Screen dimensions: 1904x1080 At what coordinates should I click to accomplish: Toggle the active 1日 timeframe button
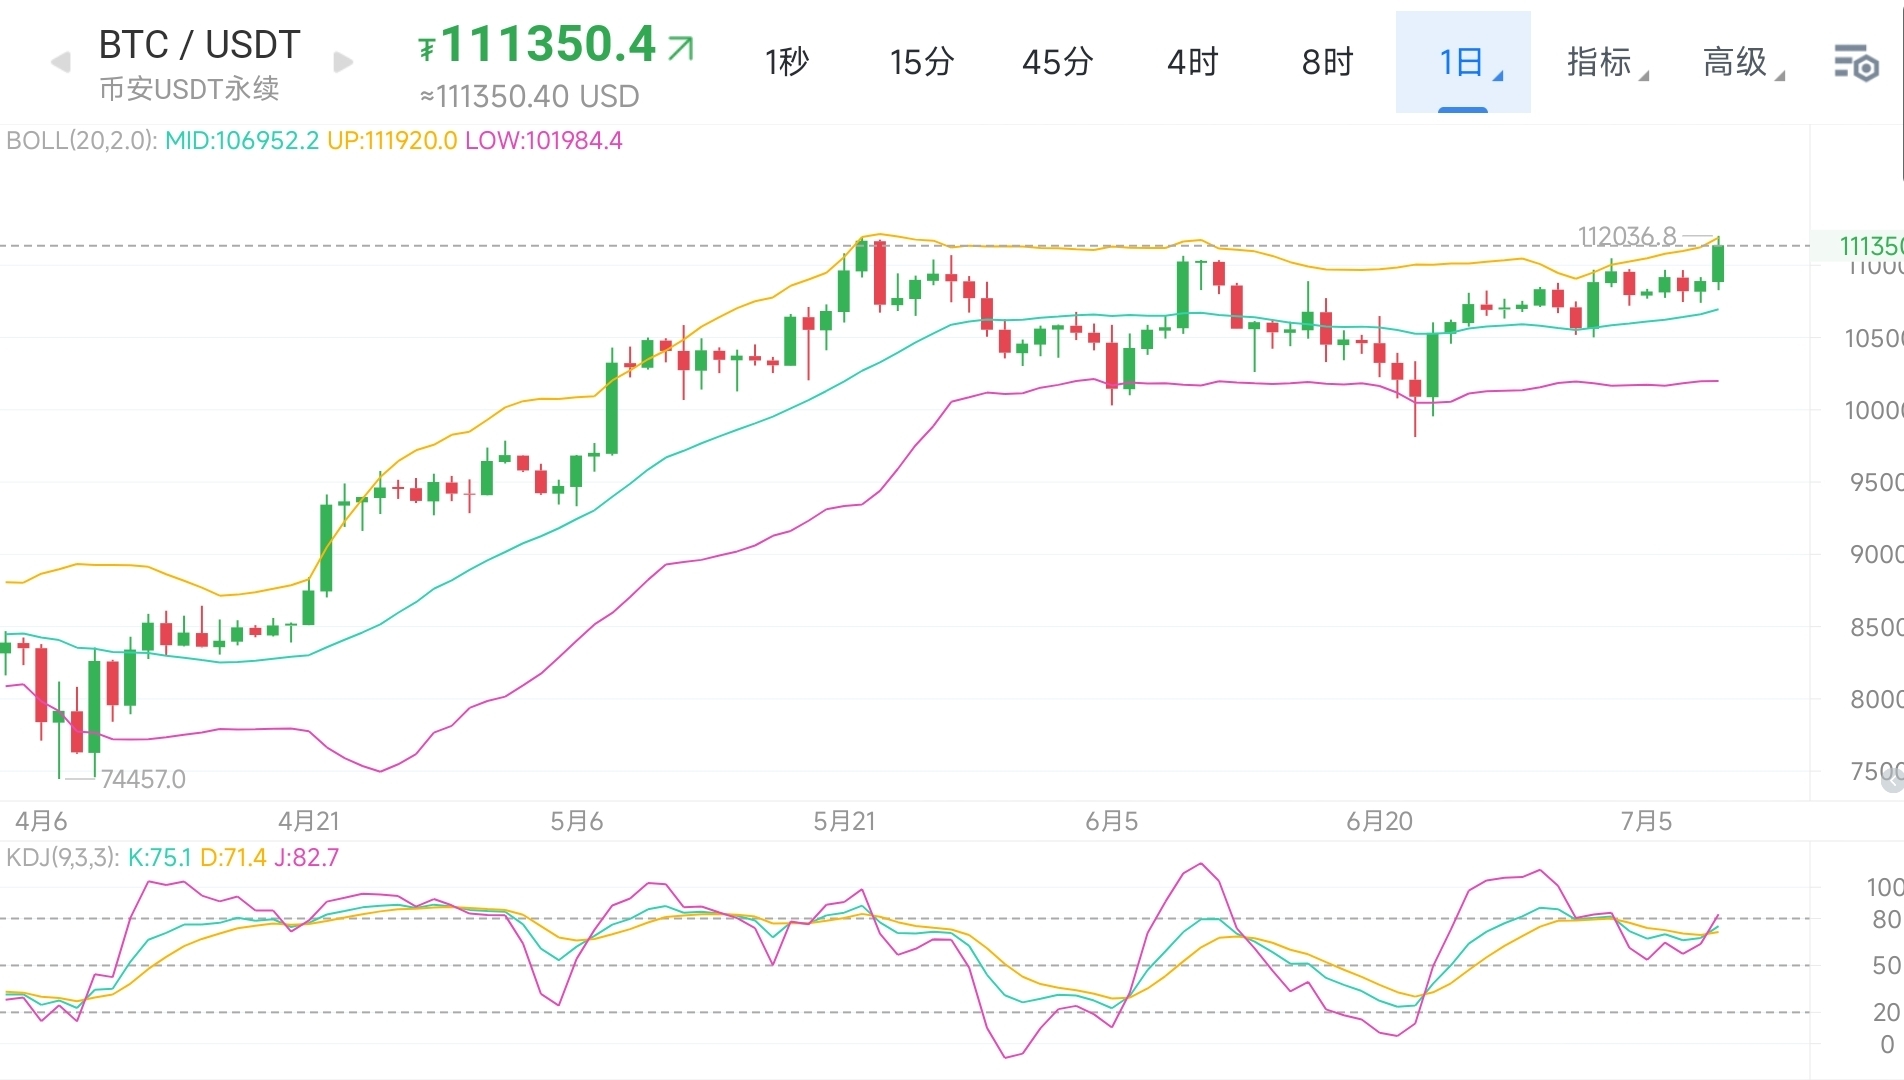click(1462, 62)
